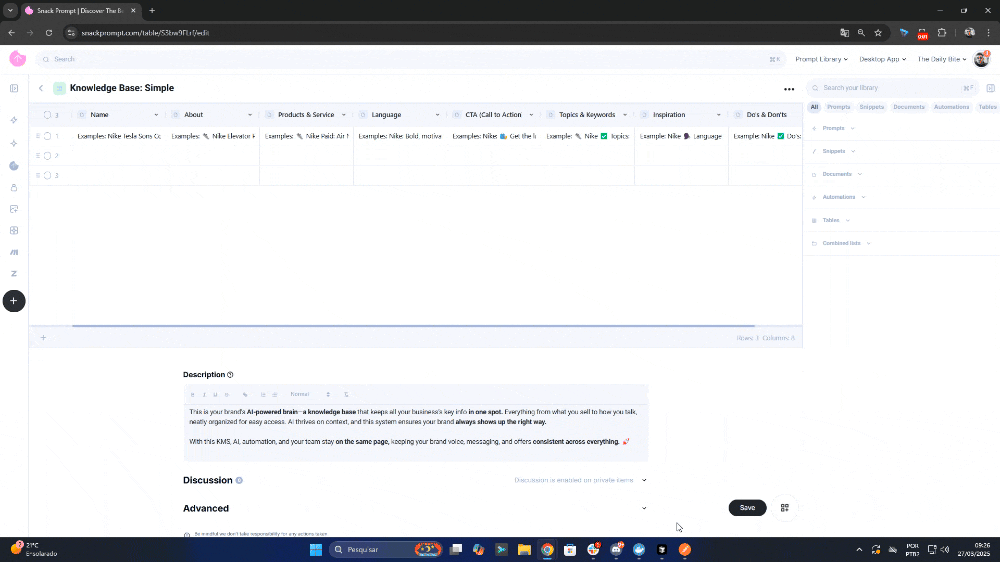Screen dimensions: 1000x562
Task: Open the browser extensions puzzle icon
Action: pos(942,33)
